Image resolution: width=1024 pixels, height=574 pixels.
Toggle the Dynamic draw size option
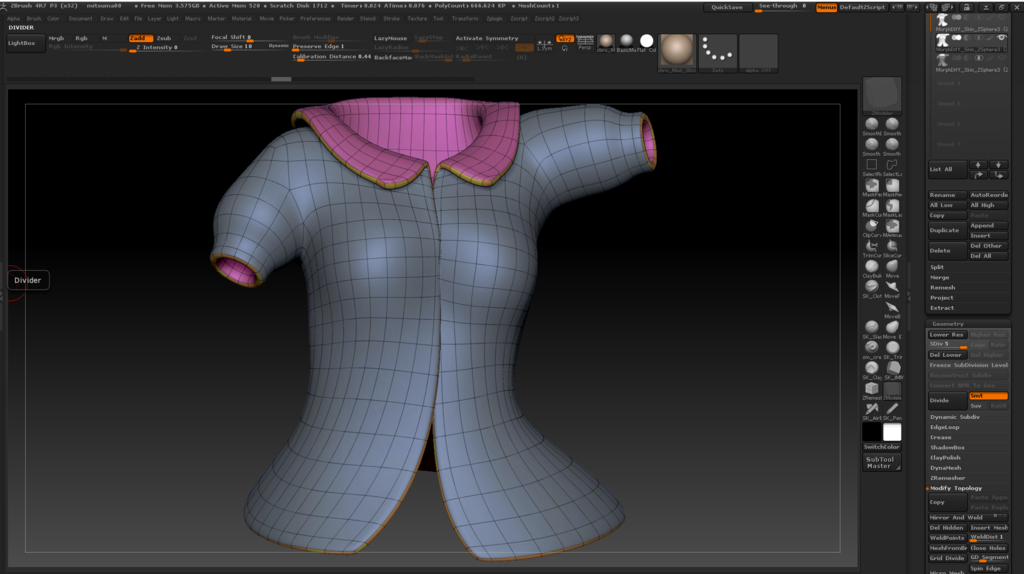pos(278,46)
